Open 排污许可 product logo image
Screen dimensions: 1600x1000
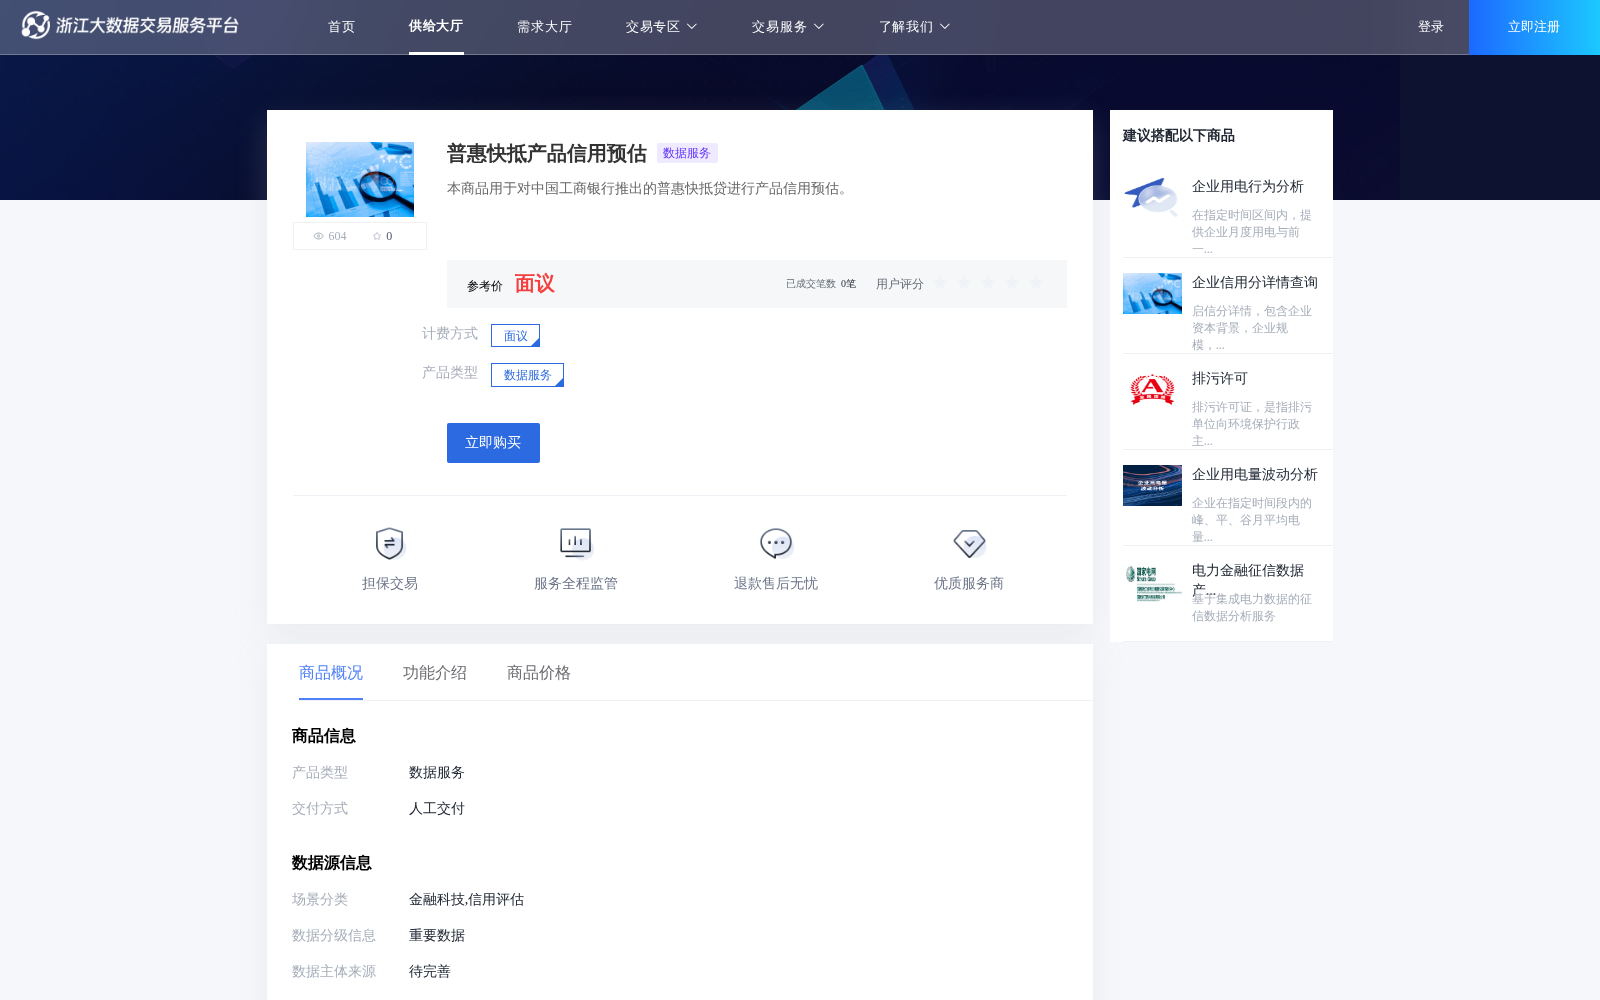[x=1152, y=389]
